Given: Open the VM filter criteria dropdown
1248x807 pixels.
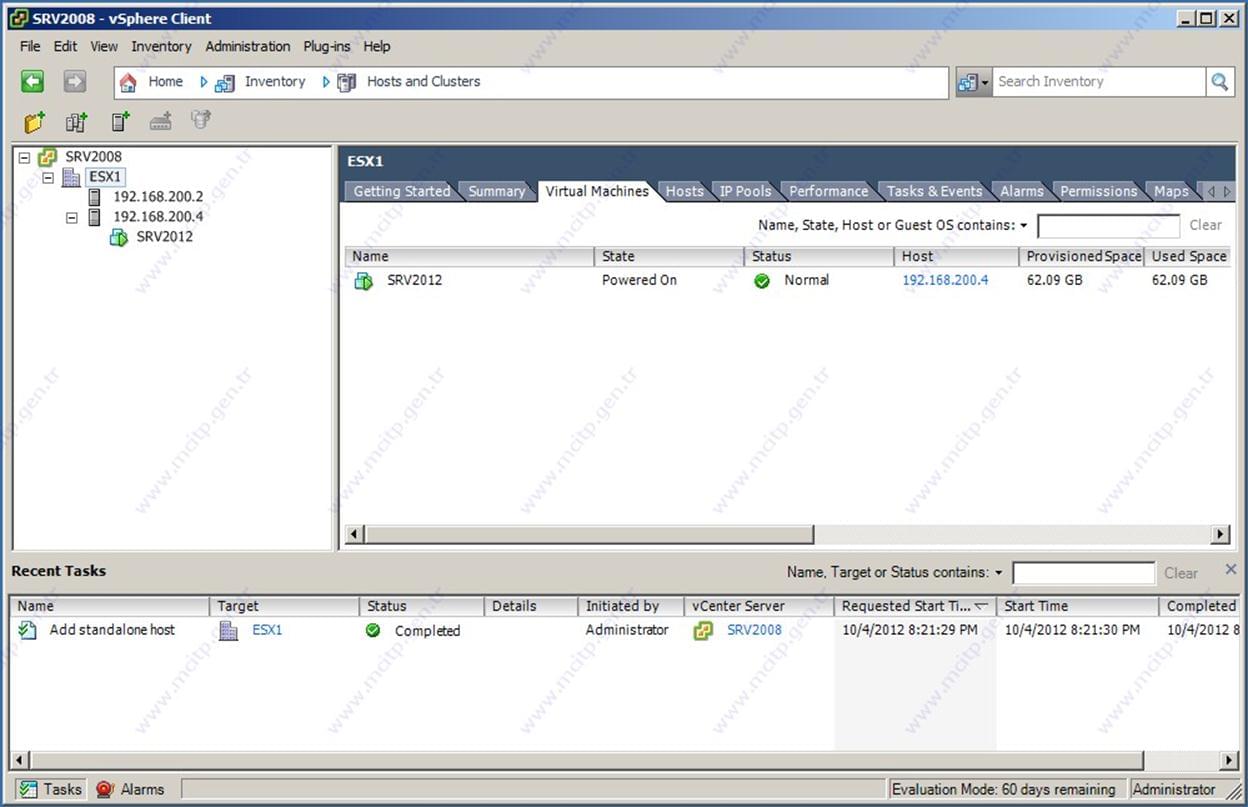Looking at the screenshot, I should pyautogui.click(x=1024, y=226).
